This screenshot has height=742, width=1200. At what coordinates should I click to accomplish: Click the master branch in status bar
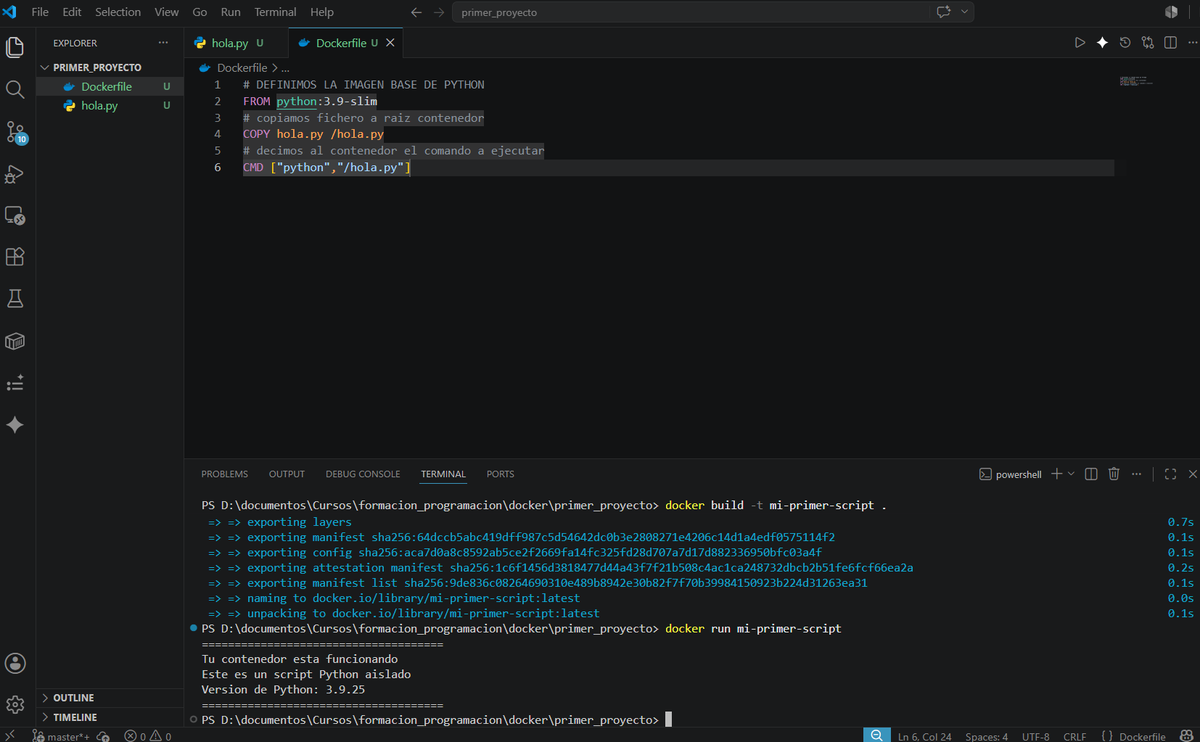tap(61, 736)
